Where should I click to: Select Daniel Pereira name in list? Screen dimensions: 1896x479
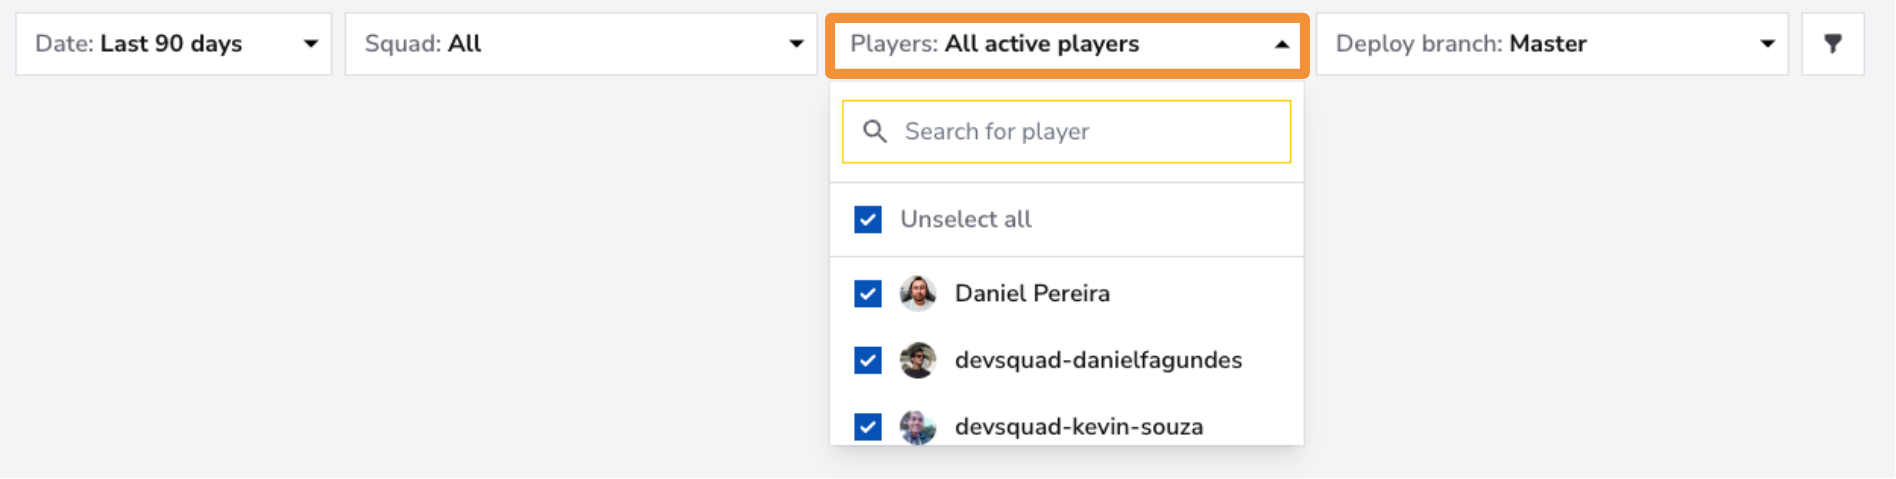[x=1032, y=293]
